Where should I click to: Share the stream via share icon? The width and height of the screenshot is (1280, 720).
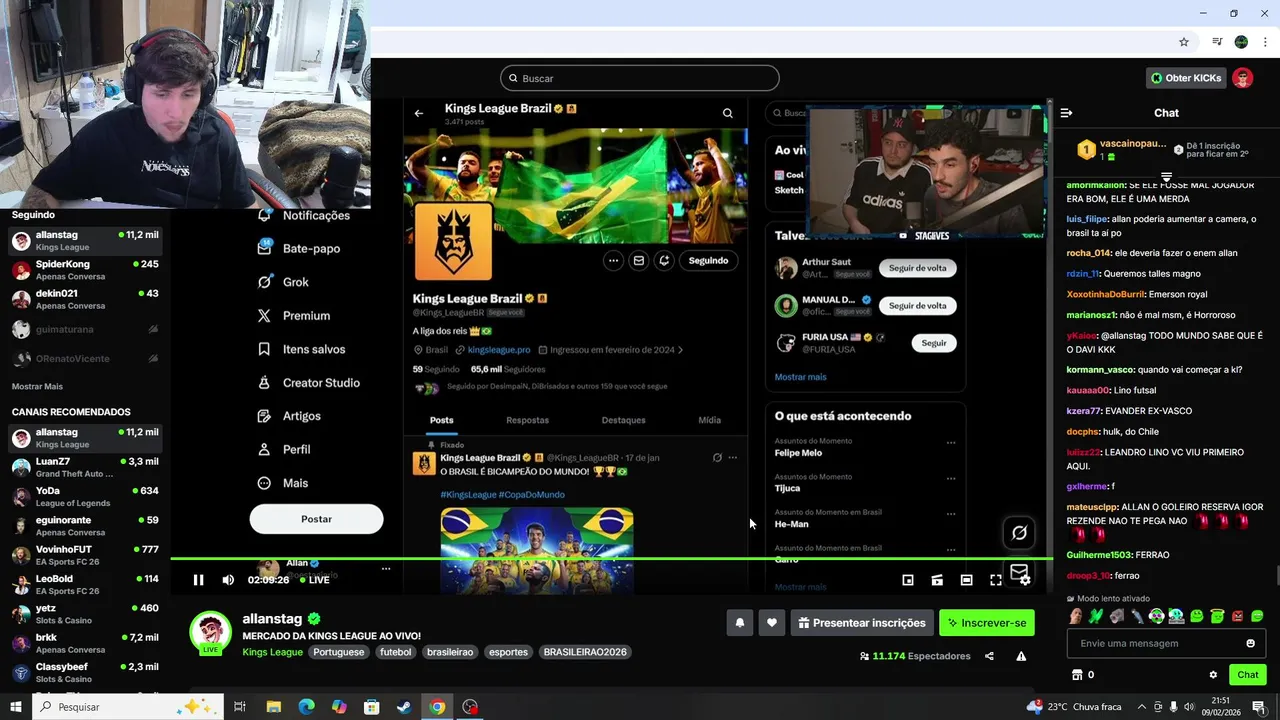(989, 656)
